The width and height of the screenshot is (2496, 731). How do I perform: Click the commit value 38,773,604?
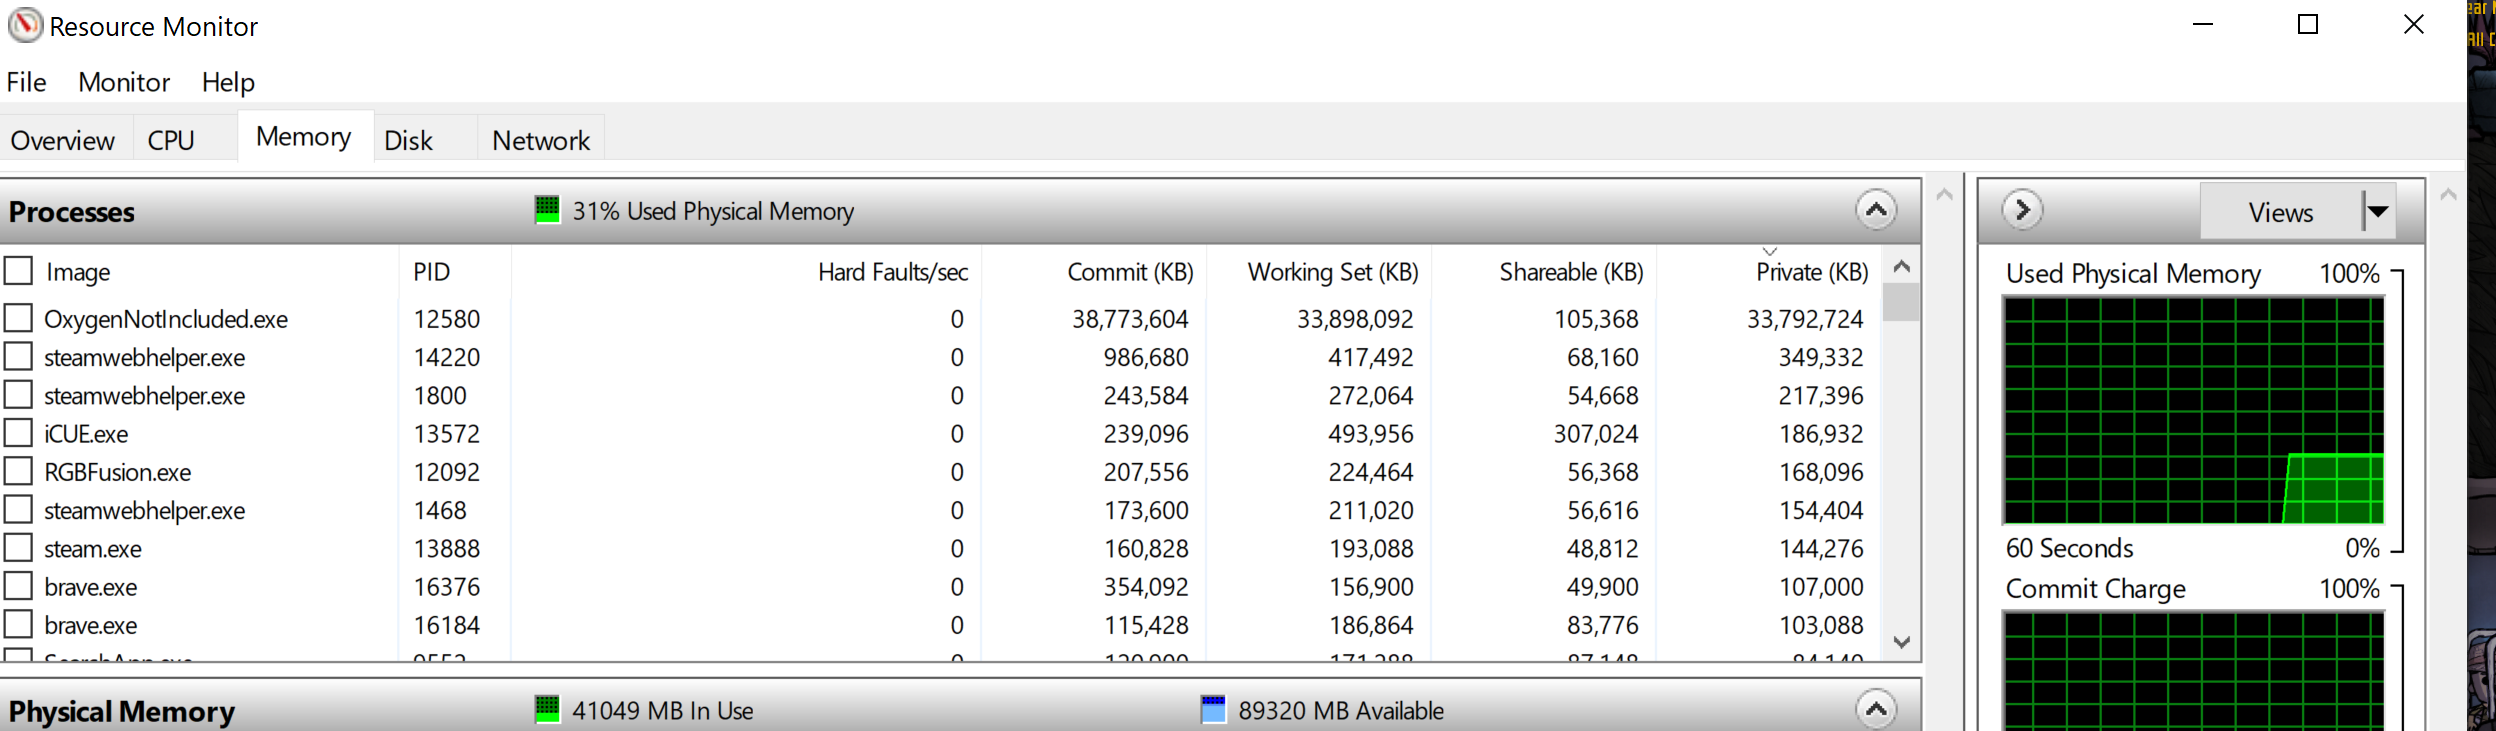[x=1130, y=319]
